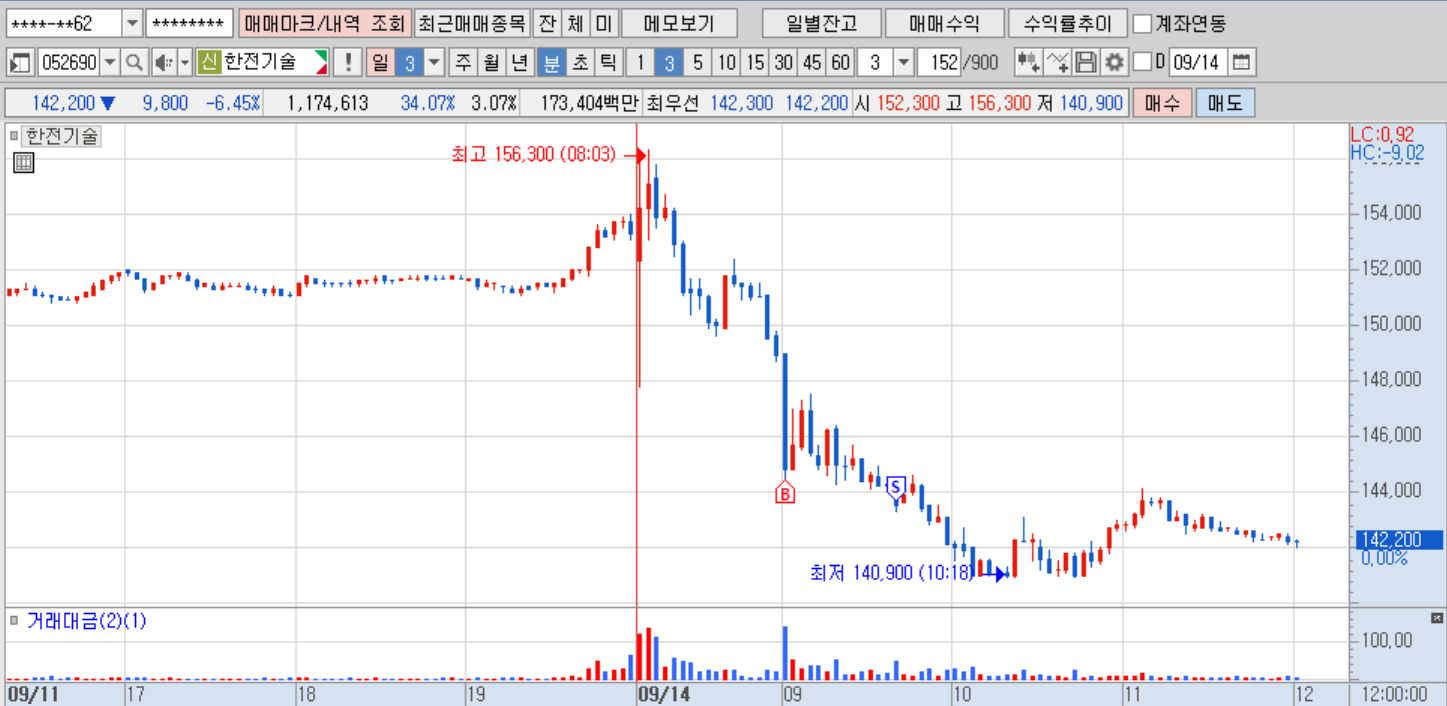This screenshot has width=1447, height=706.
Task: Search for a stock with the magnifier icon
Action: pos(135,63)
